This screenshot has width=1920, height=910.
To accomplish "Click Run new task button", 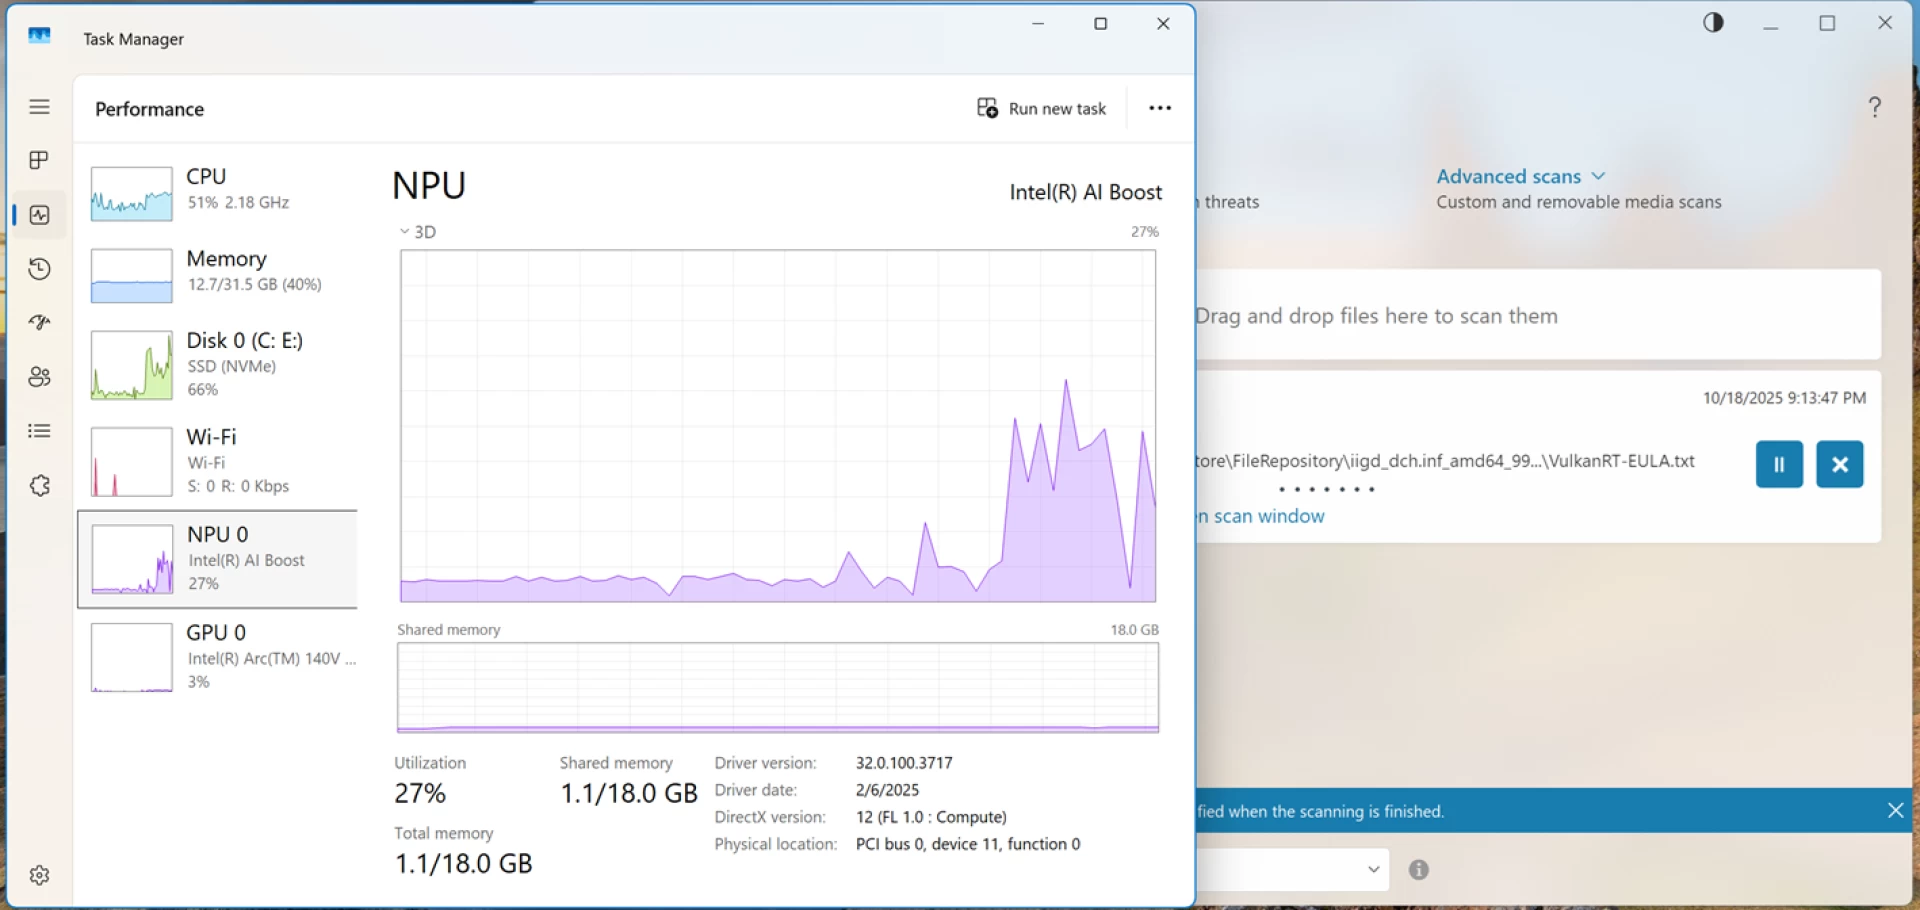I will point(1041,108).
